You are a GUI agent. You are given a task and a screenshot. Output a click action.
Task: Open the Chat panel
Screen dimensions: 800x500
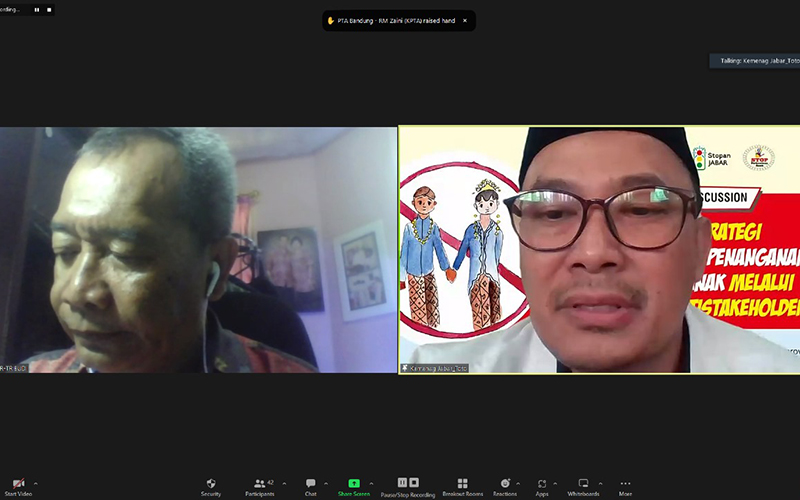click(311, 486)
